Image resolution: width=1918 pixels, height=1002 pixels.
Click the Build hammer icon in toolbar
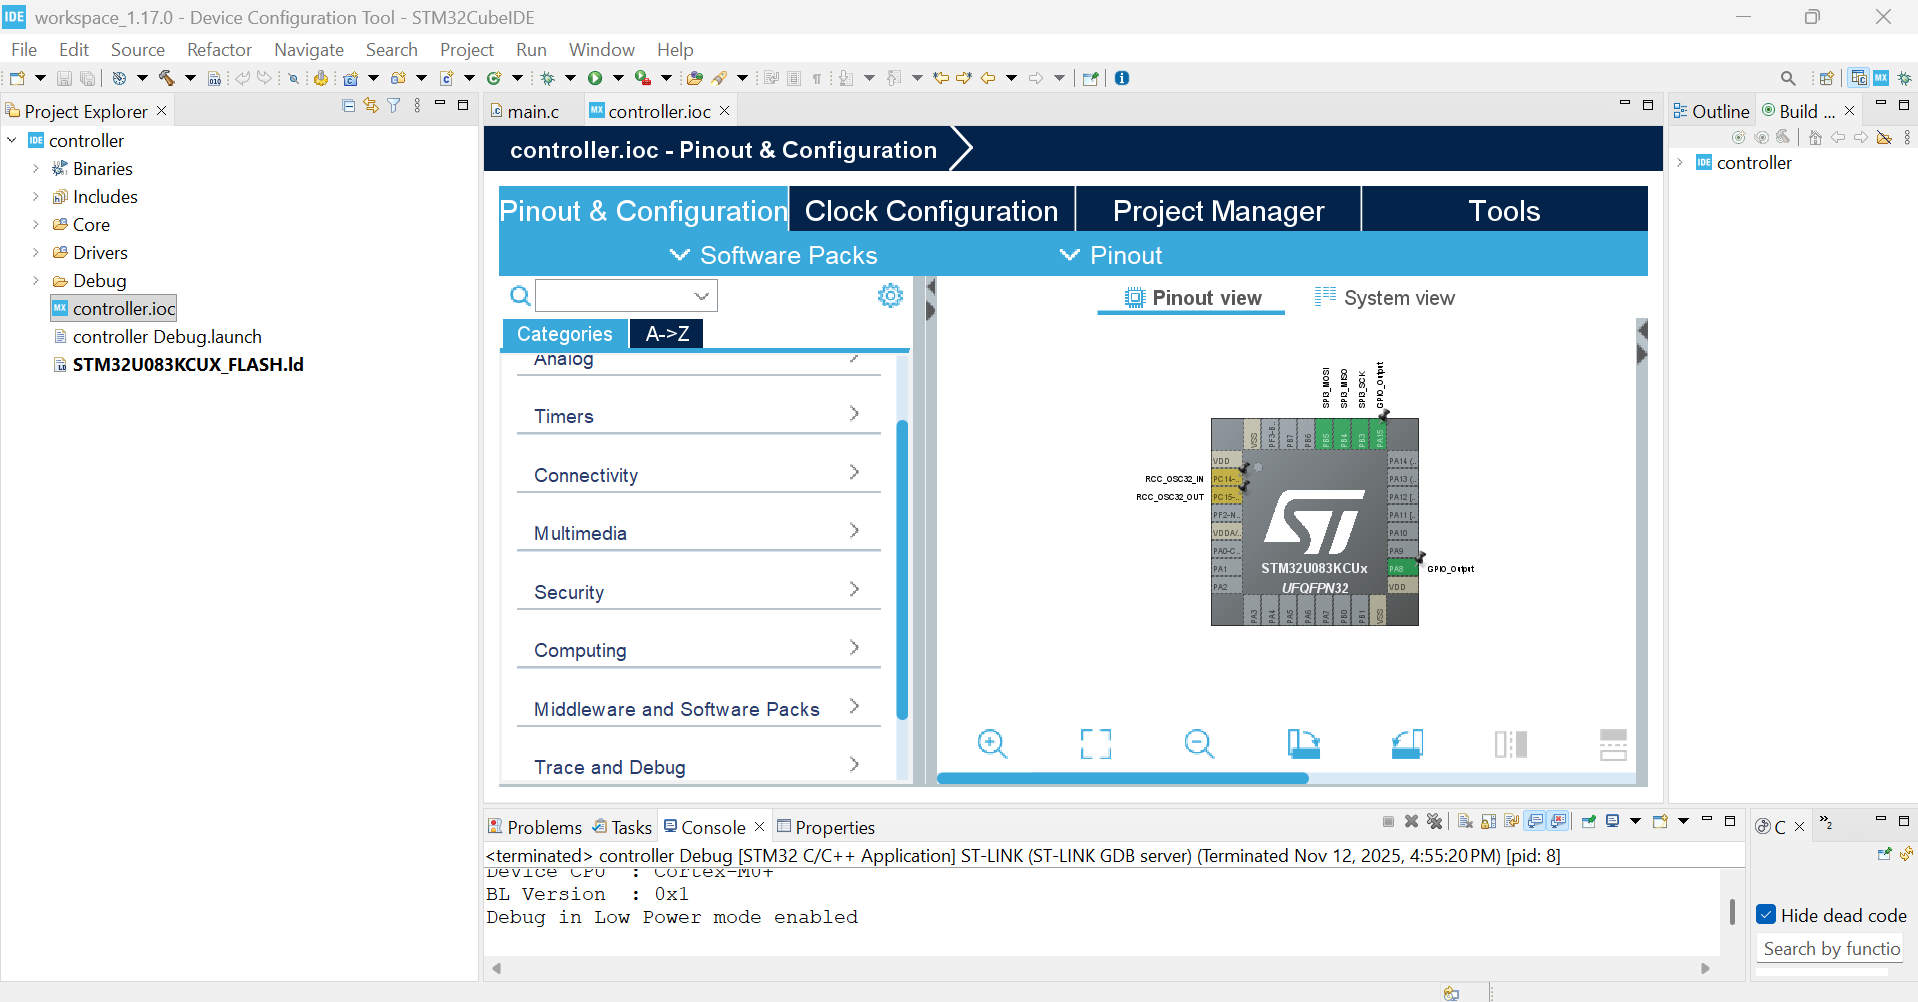[x=166, y=78]
